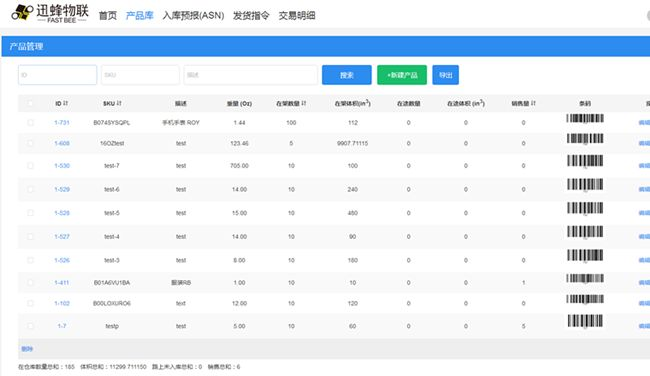Open product link 1-411
This screenshot has width=650, height=376.
point(62,282)
